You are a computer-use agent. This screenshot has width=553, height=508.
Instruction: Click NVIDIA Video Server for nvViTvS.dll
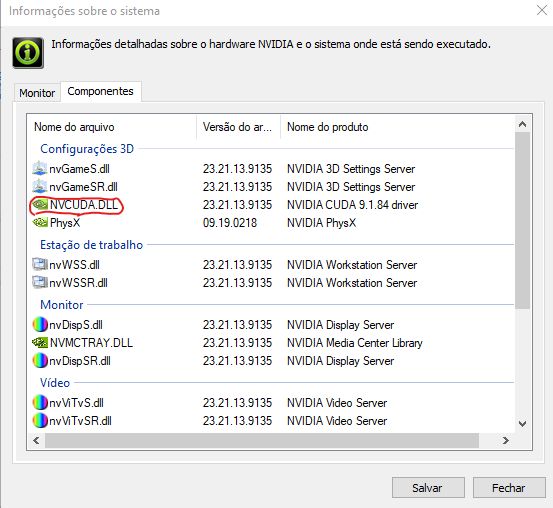click(337, 403)
